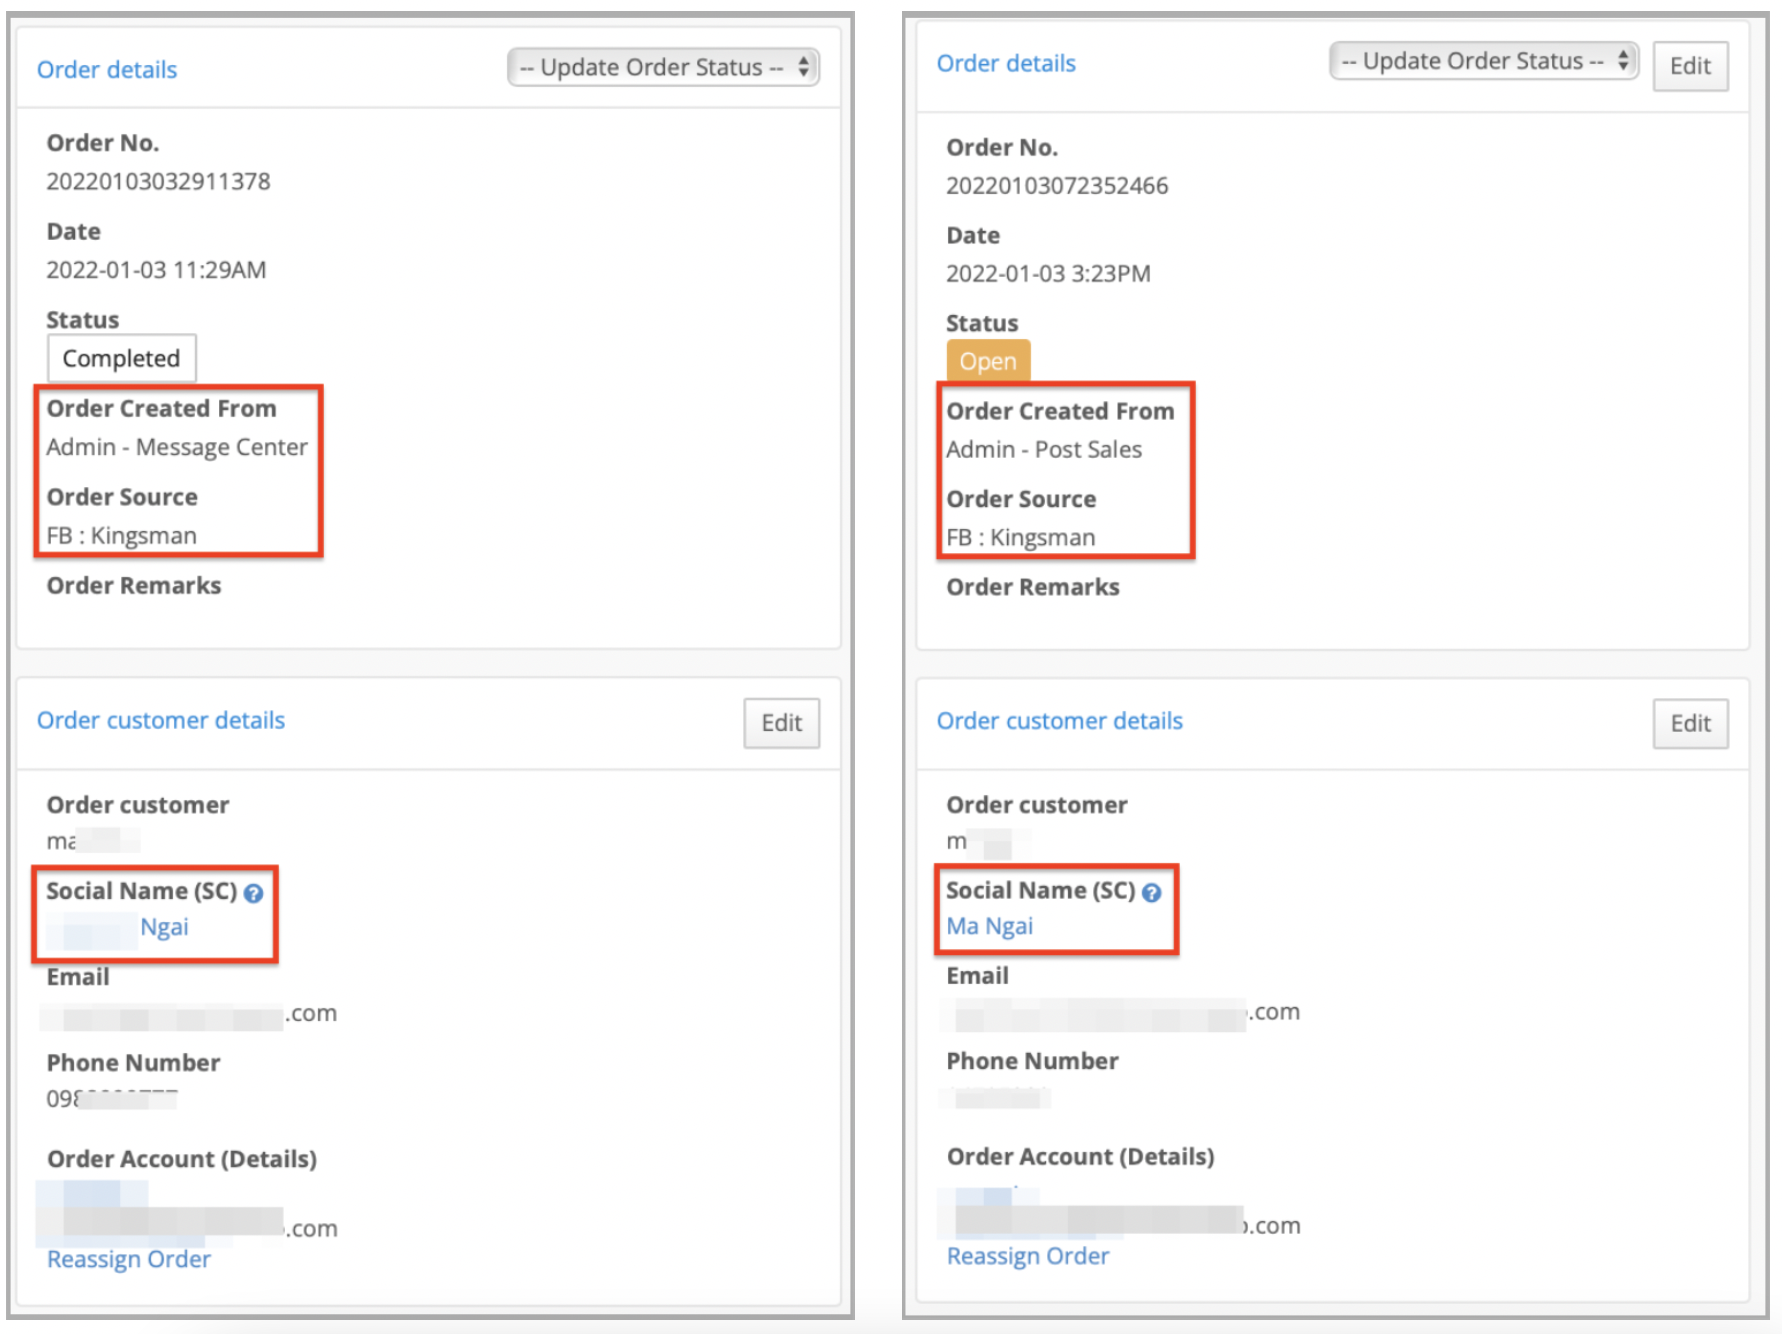Select order number 2022010303291​1378
This screenshot has height=1334, width=1782.
pos(158,182)
